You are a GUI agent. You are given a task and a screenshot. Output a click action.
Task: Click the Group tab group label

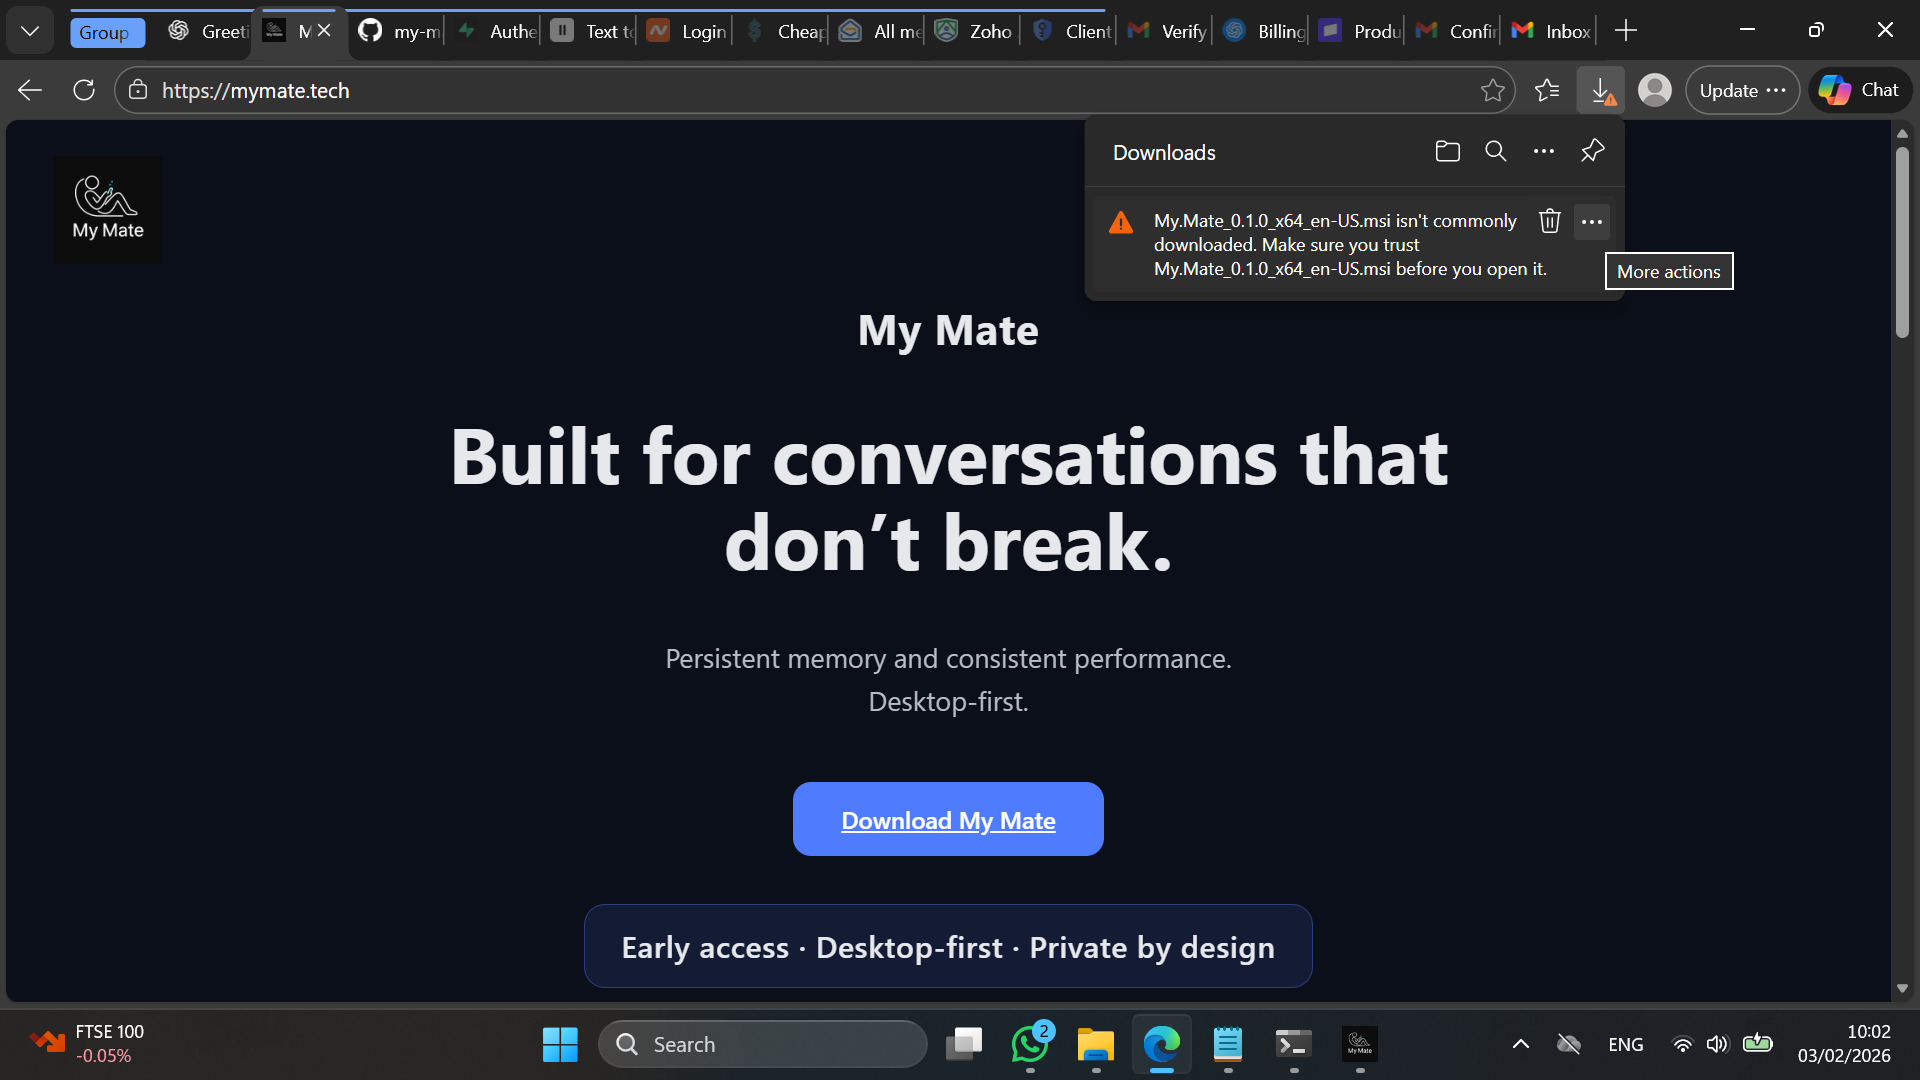point(105,33)
